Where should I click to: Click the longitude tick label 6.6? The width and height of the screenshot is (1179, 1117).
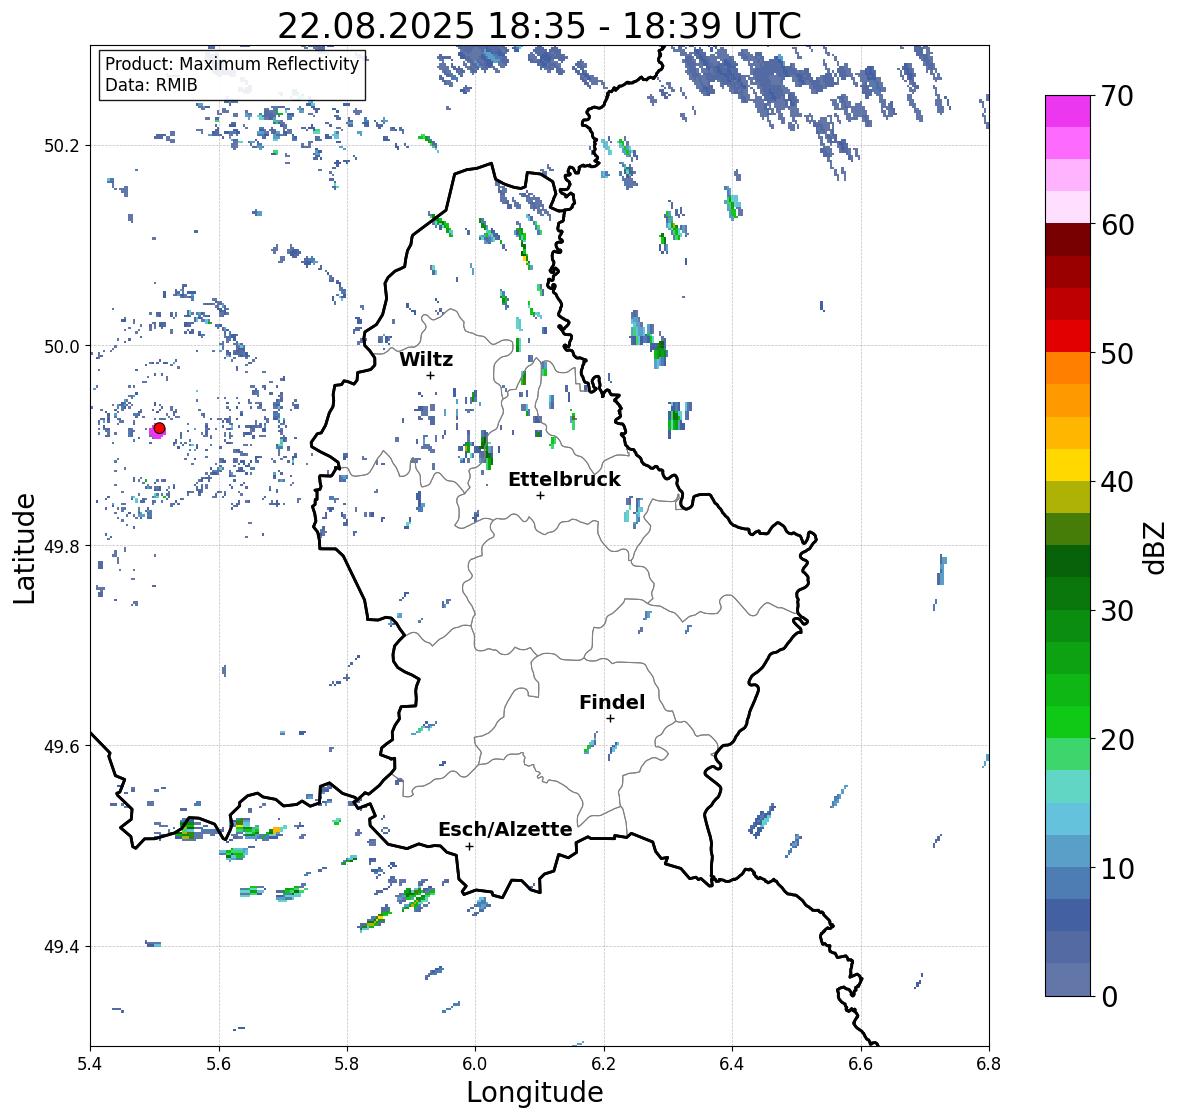point(861,1063)
